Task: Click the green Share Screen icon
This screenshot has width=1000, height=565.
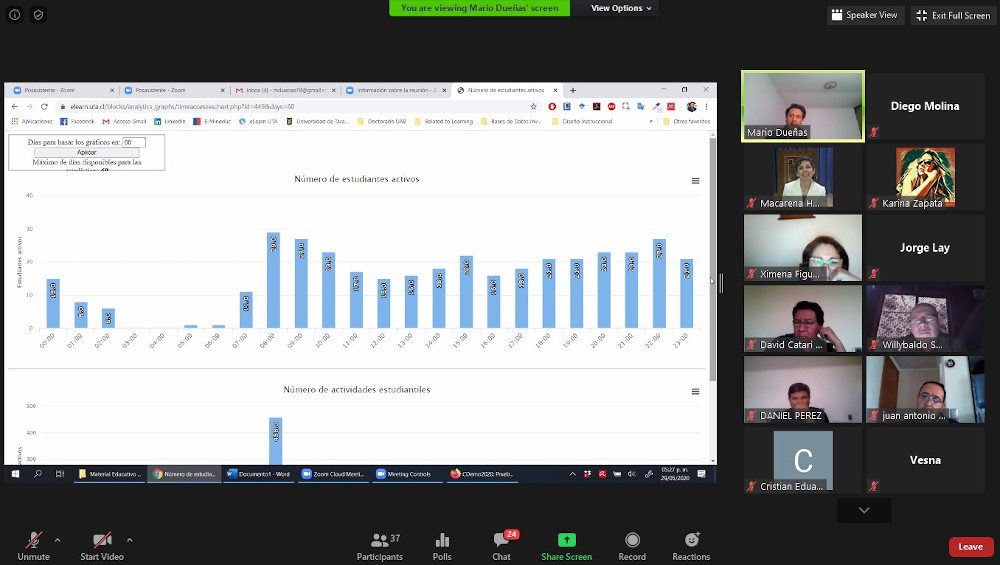Action: tap(566, 546)
